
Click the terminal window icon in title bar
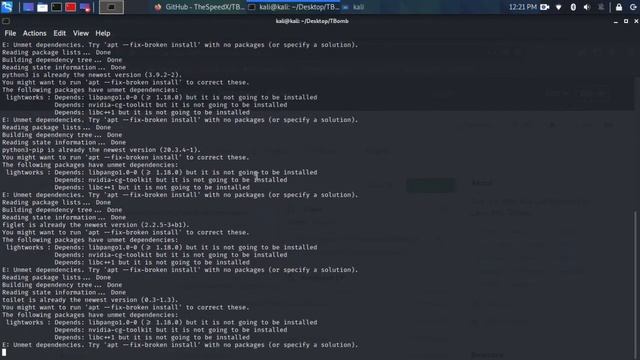pyautogui.click(x=6, y=21)
